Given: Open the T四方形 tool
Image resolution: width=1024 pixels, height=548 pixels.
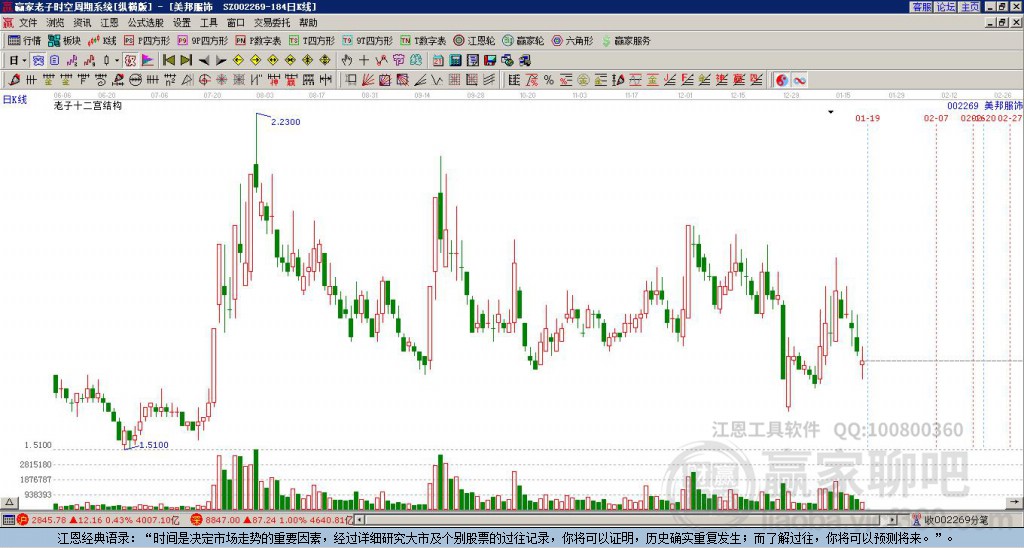Looking at the screenshot, I should coord(312,40).
